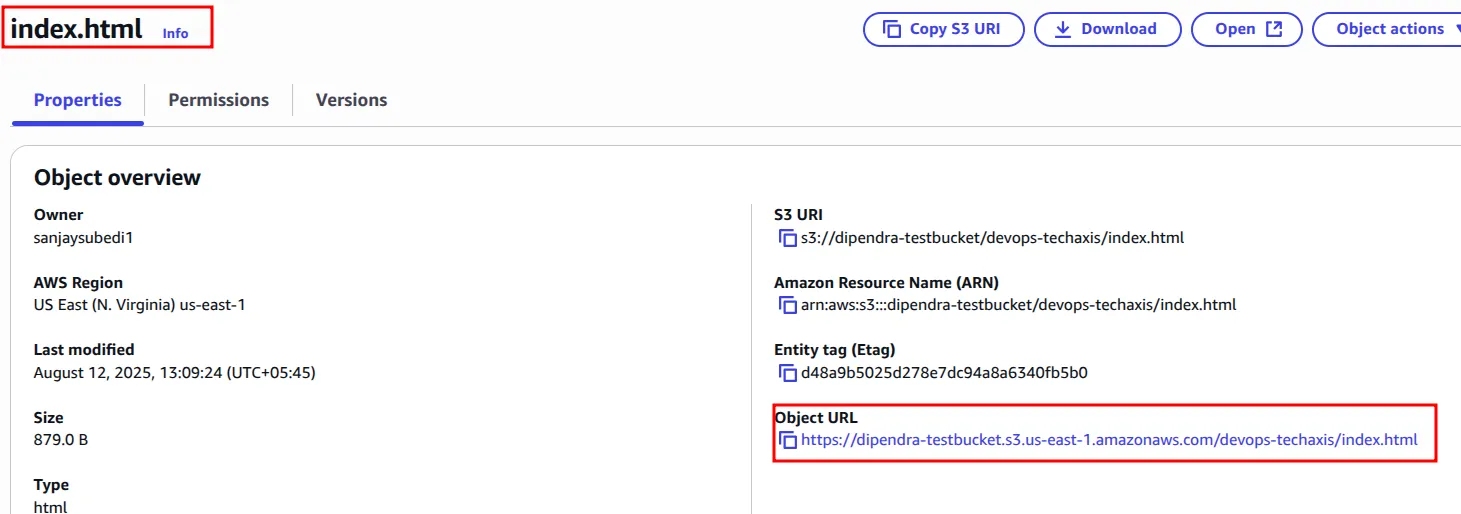Image resolution: width=1461 pixels, height=514 pixels.
Task: Select the Last modified field label
Action: point(84,350)
